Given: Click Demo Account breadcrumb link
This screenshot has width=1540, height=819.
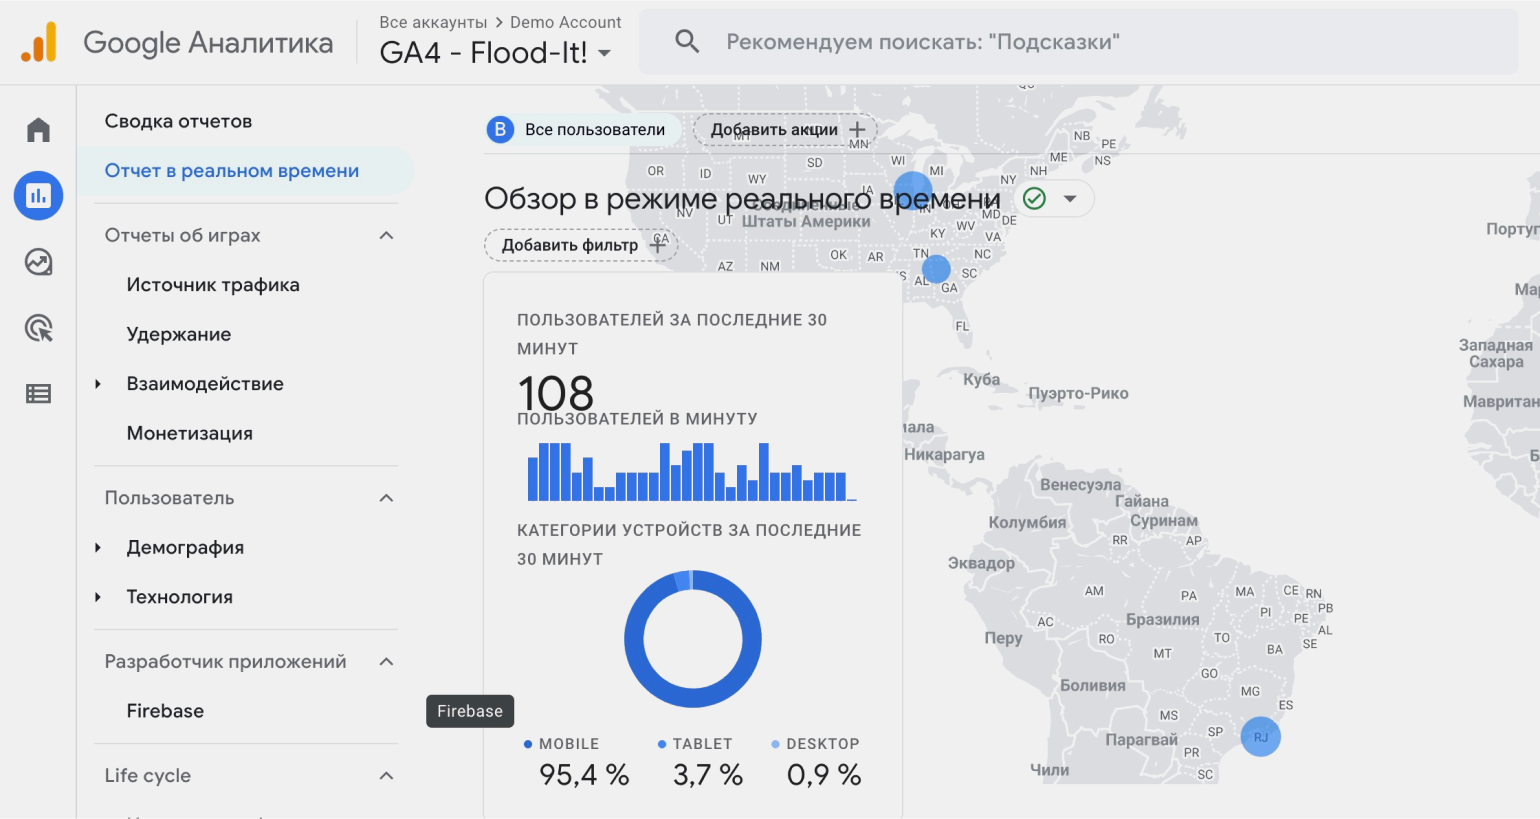Looking at the screenshot, I should pyautogui.click(x=565, y=22).
